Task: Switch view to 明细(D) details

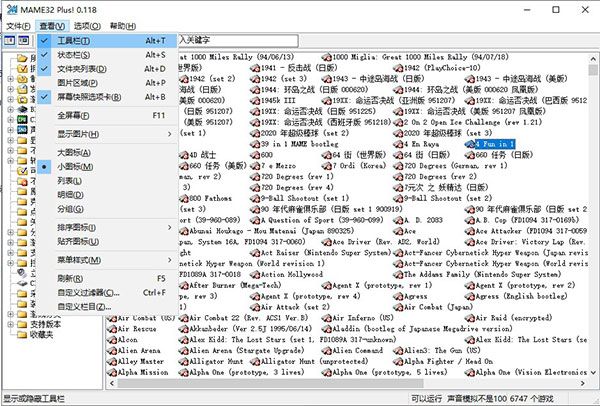Action: (108, 195)
